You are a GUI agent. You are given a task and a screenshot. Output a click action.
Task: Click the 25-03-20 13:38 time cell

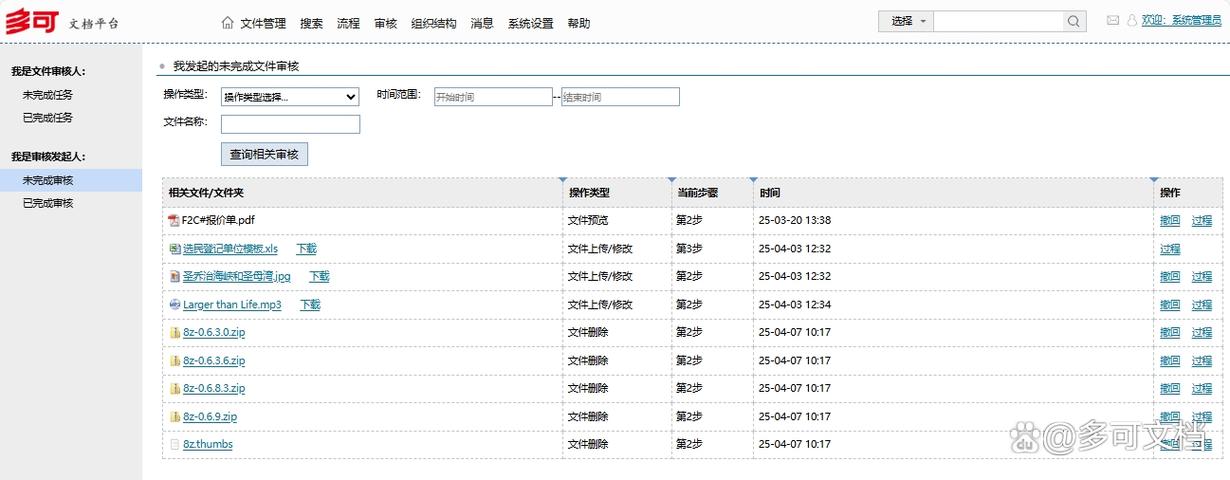795,220
